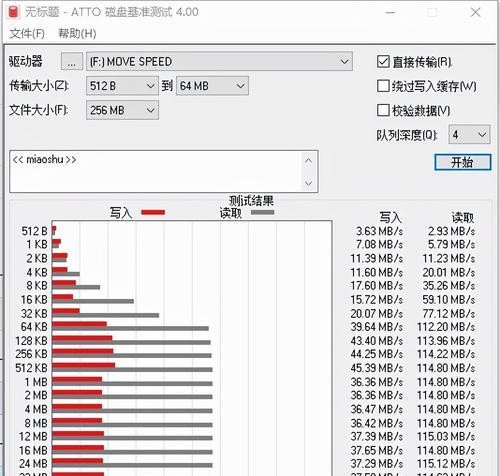Viewport: 500px width, 476px height.
Task: Click the 开始 start button
Action: tap(463, 163)
